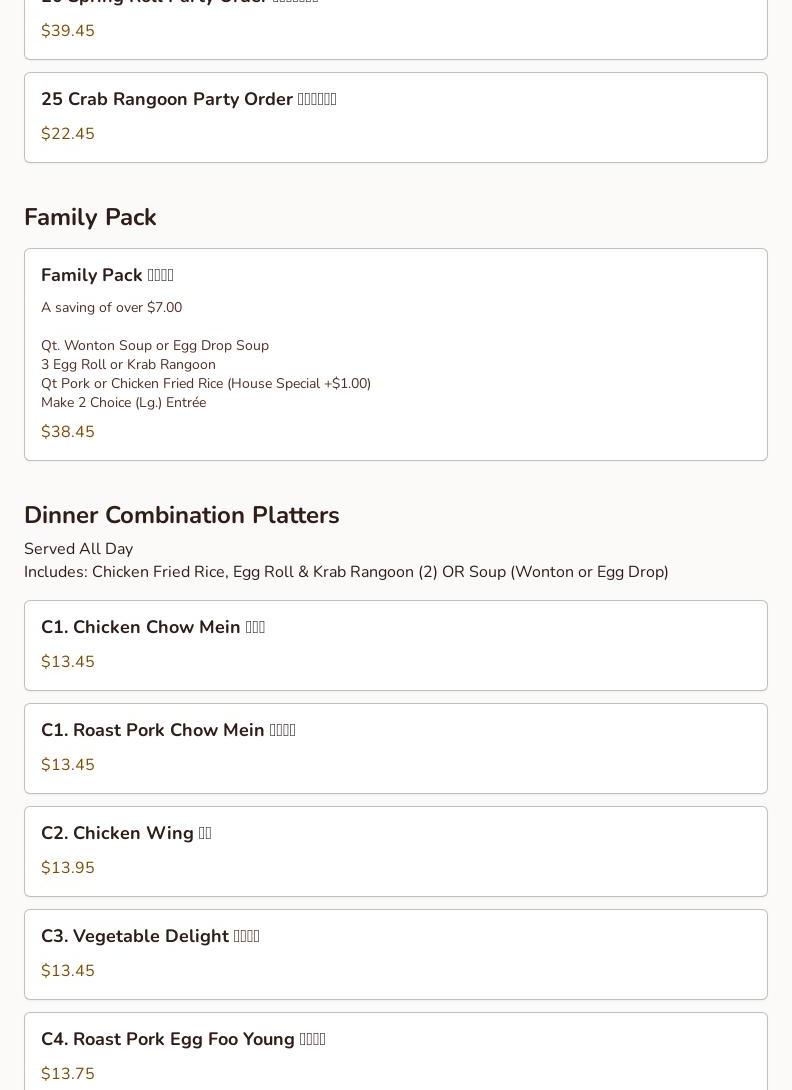Click the Family Pack $38.45 price
792x1090 pixels.
68,432
